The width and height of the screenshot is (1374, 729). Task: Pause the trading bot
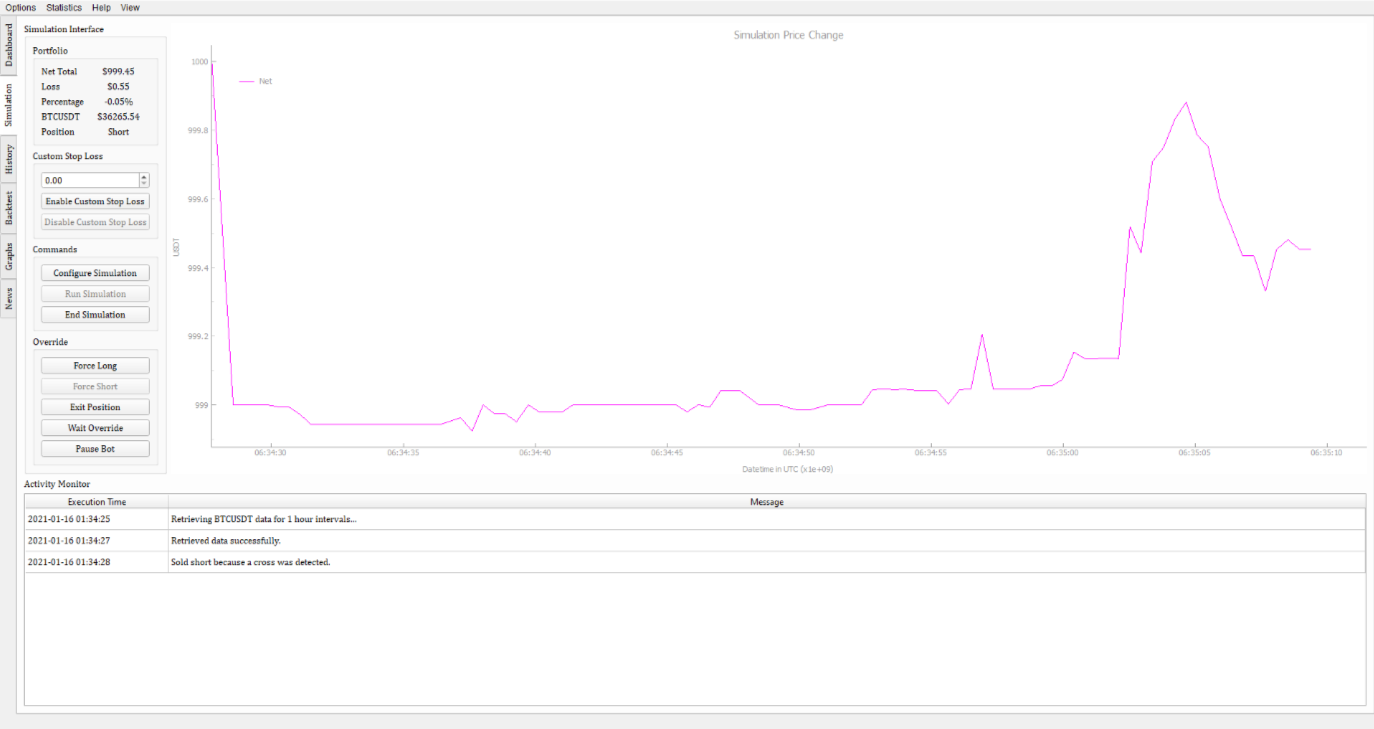click(95, 449)
